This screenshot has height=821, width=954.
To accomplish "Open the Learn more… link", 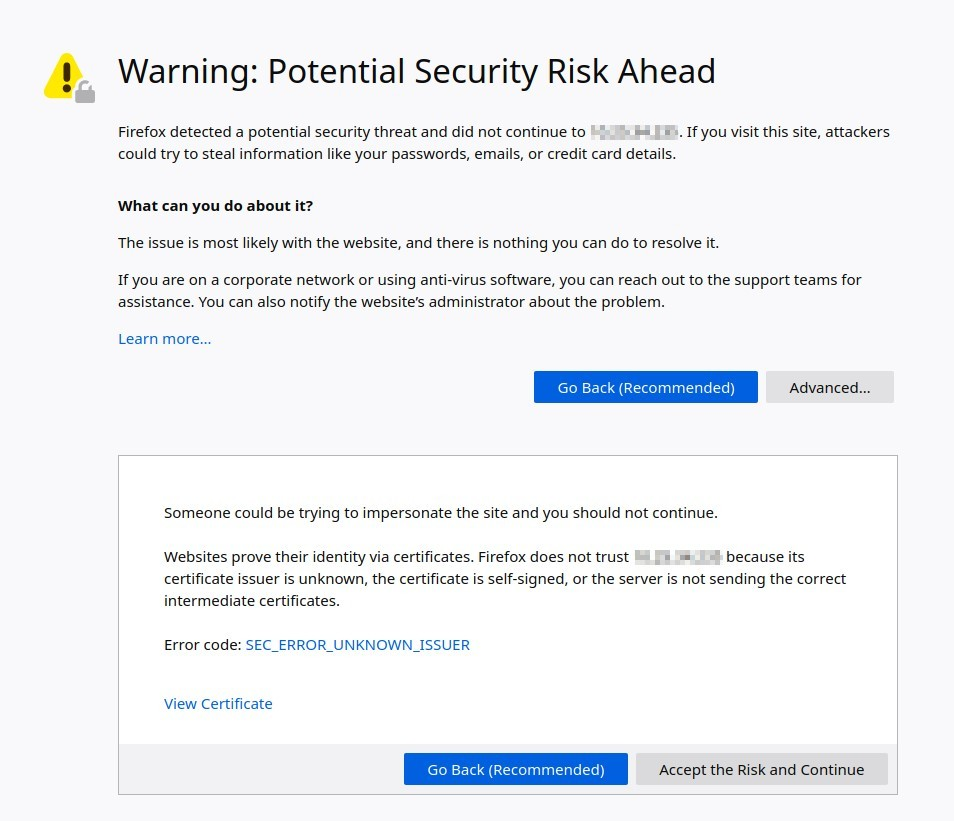I will coord(164,339).
